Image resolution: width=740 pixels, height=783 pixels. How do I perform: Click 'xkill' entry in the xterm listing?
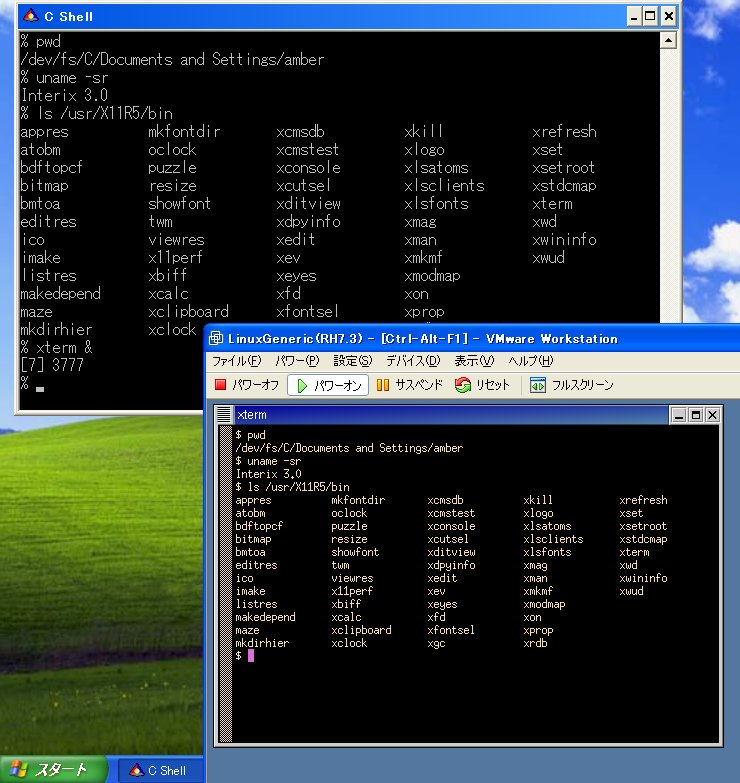coord(538,500)
